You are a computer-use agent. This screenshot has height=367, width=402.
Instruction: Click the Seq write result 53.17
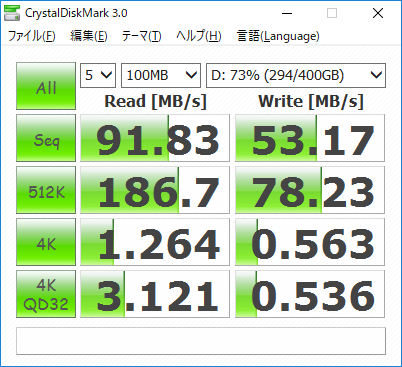click(x=310, y=138)
